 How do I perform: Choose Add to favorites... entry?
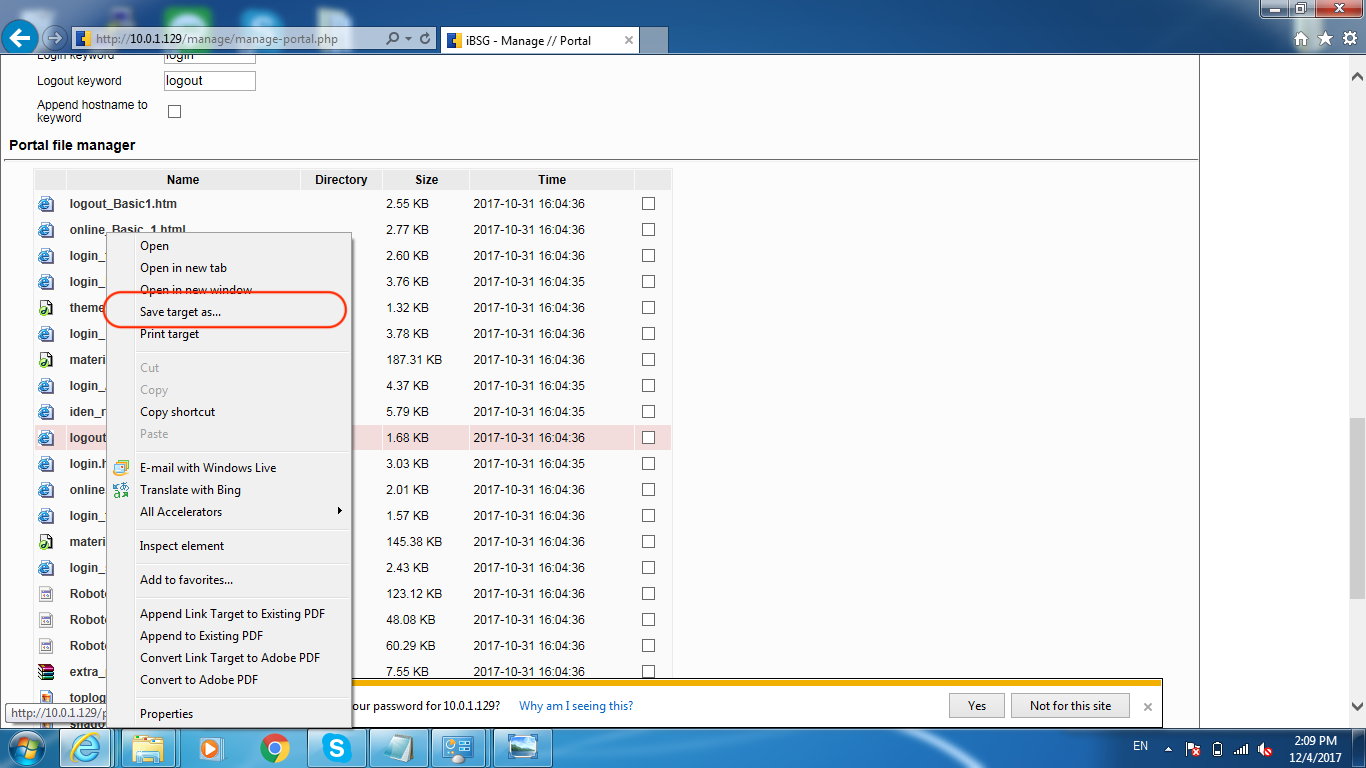[x=186, y=580]
